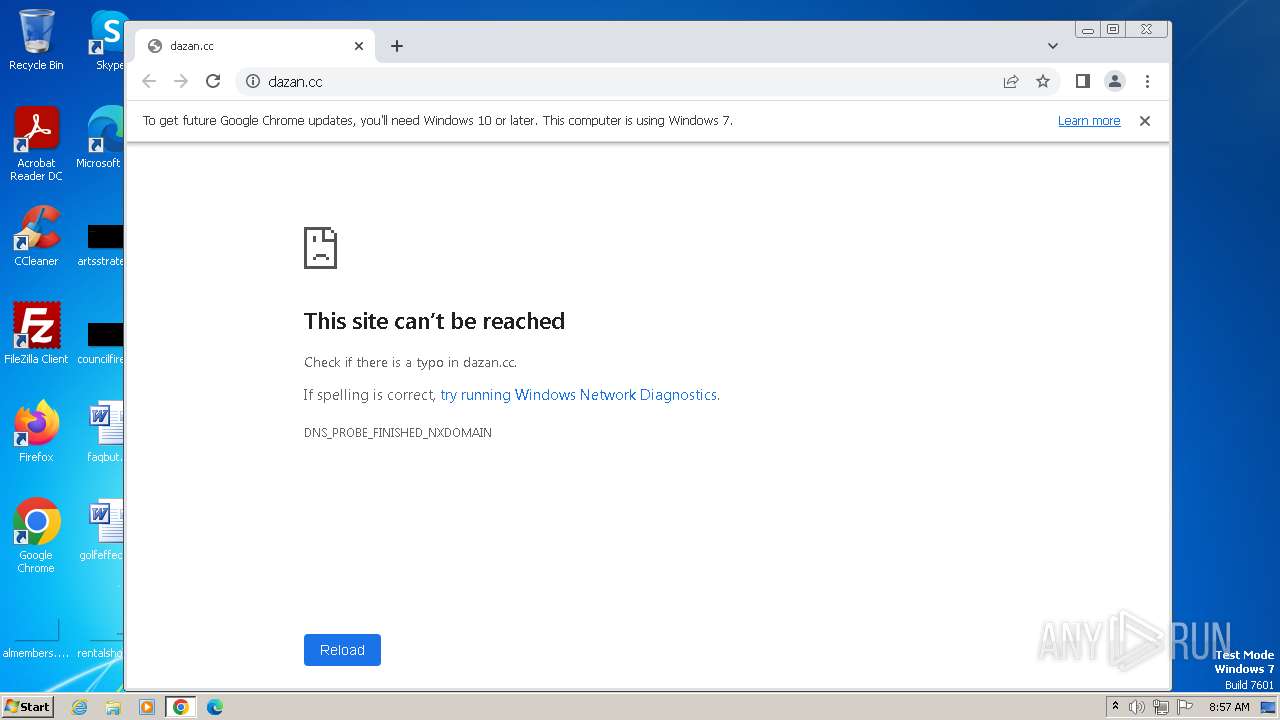Click the 8:57 AM taskbar clock
This screenshot has width=1280, height=720.
(x=1229, y=707)
